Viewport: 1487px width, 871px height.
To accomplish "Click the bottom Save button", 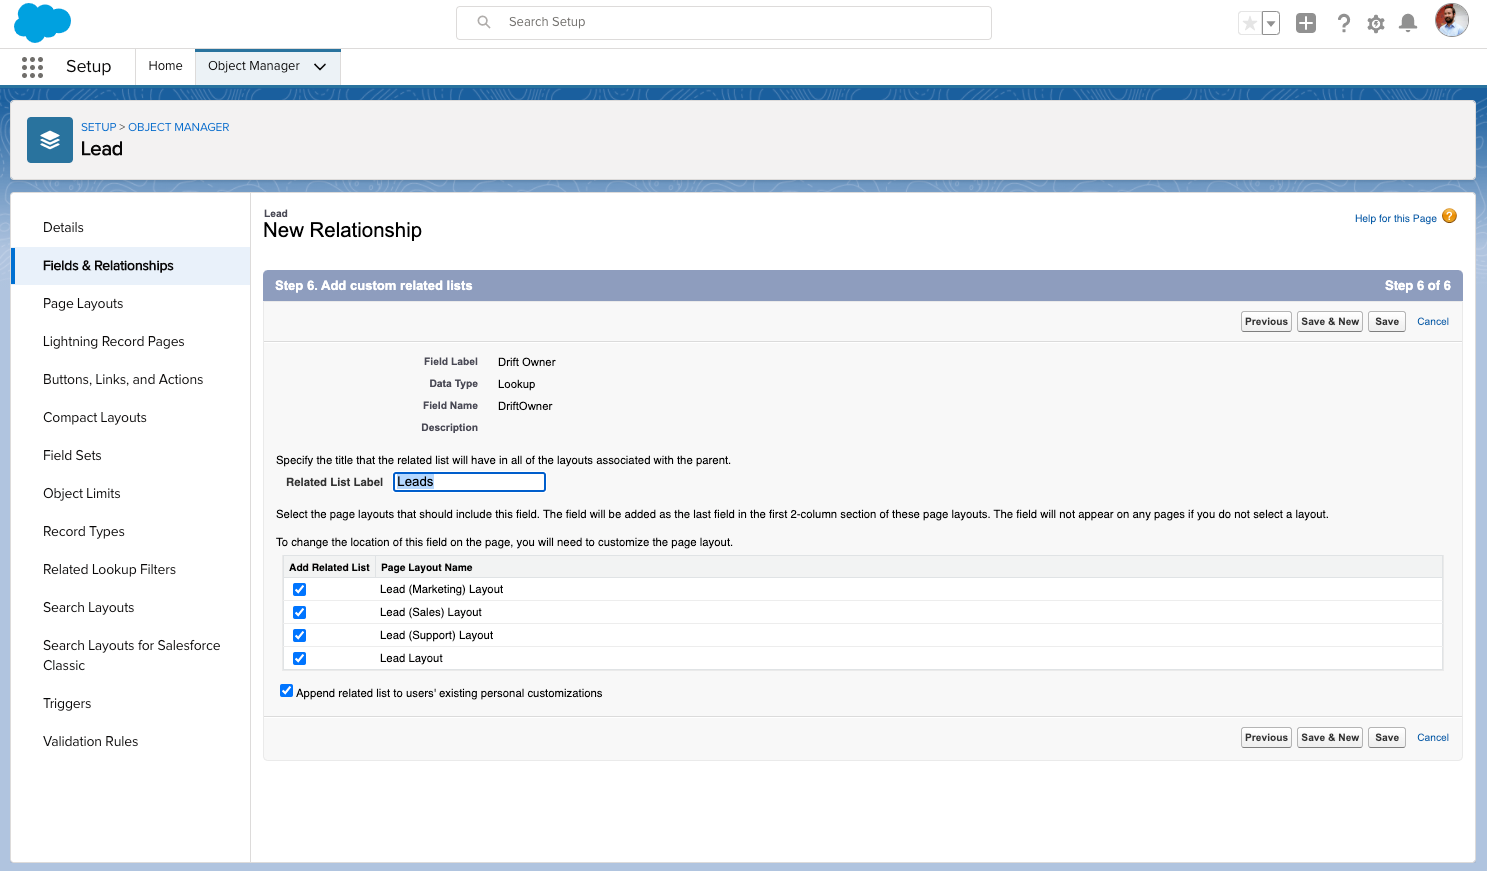I will pos(1387,738).
